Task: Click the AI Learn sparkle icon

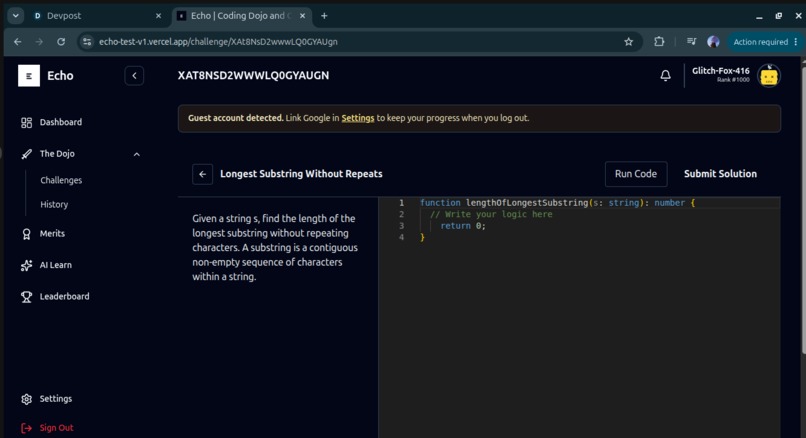Action: [x=26, y=265]
